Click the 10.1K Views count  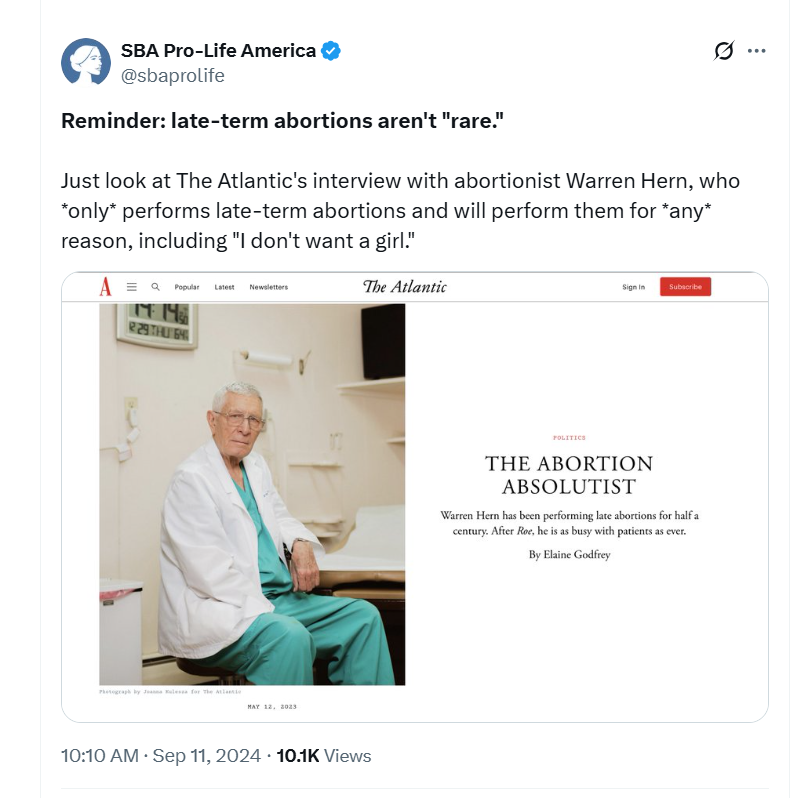(x=324, y=756)
